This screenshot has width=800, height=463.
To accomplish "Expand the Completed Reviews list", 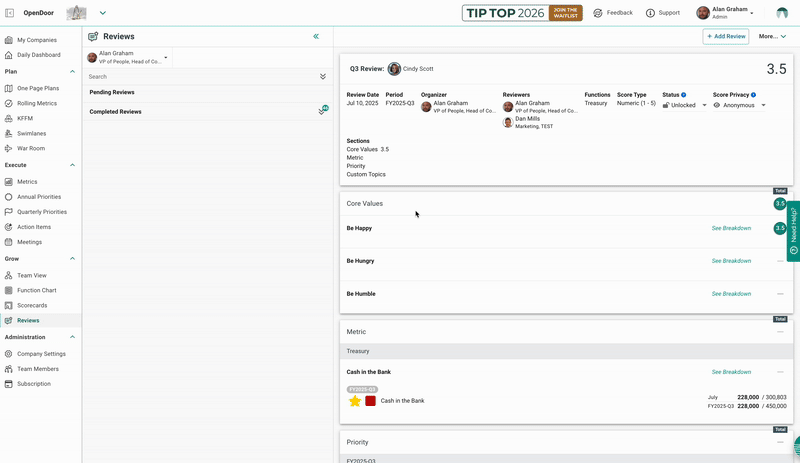I will coord(322,112).
